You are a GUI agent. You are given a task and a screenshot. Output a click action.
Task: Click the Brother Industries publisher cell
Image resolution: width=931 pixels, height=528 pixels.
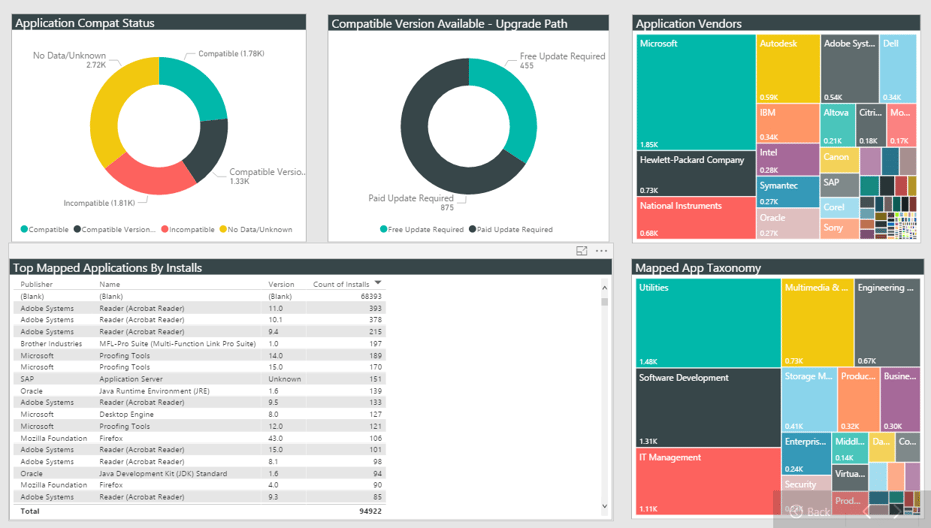tap(51, 343)
